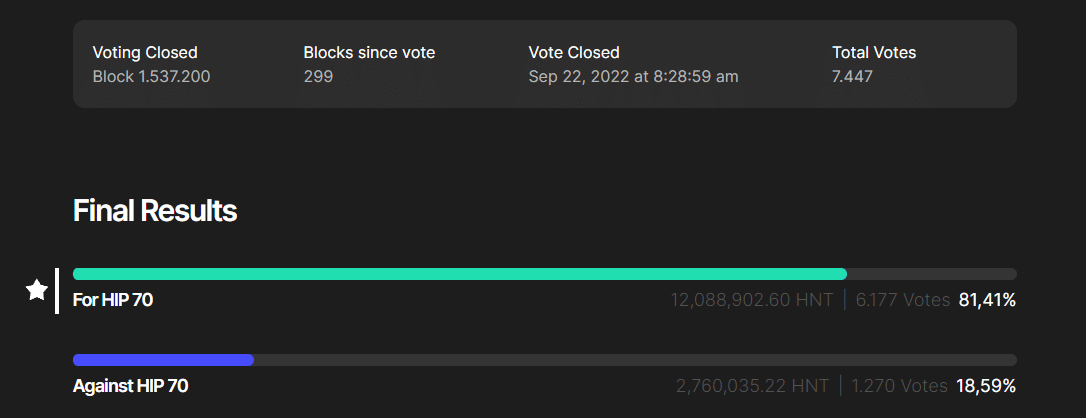Click the "1.270 Votes" count
1086x418 pixels.
[900, 385]
